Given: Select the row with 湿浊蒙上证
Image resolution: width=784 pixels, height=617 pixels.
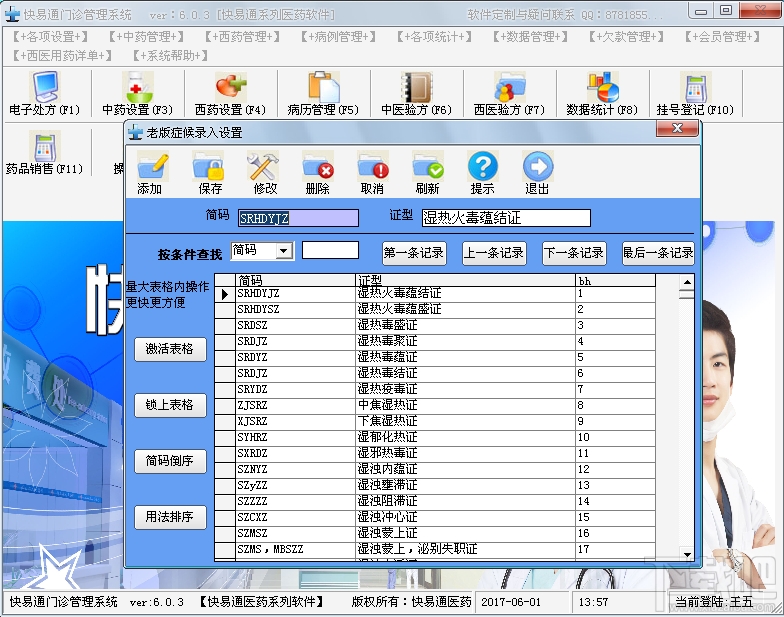Looking at the screenshot, I should pos(435,534).
